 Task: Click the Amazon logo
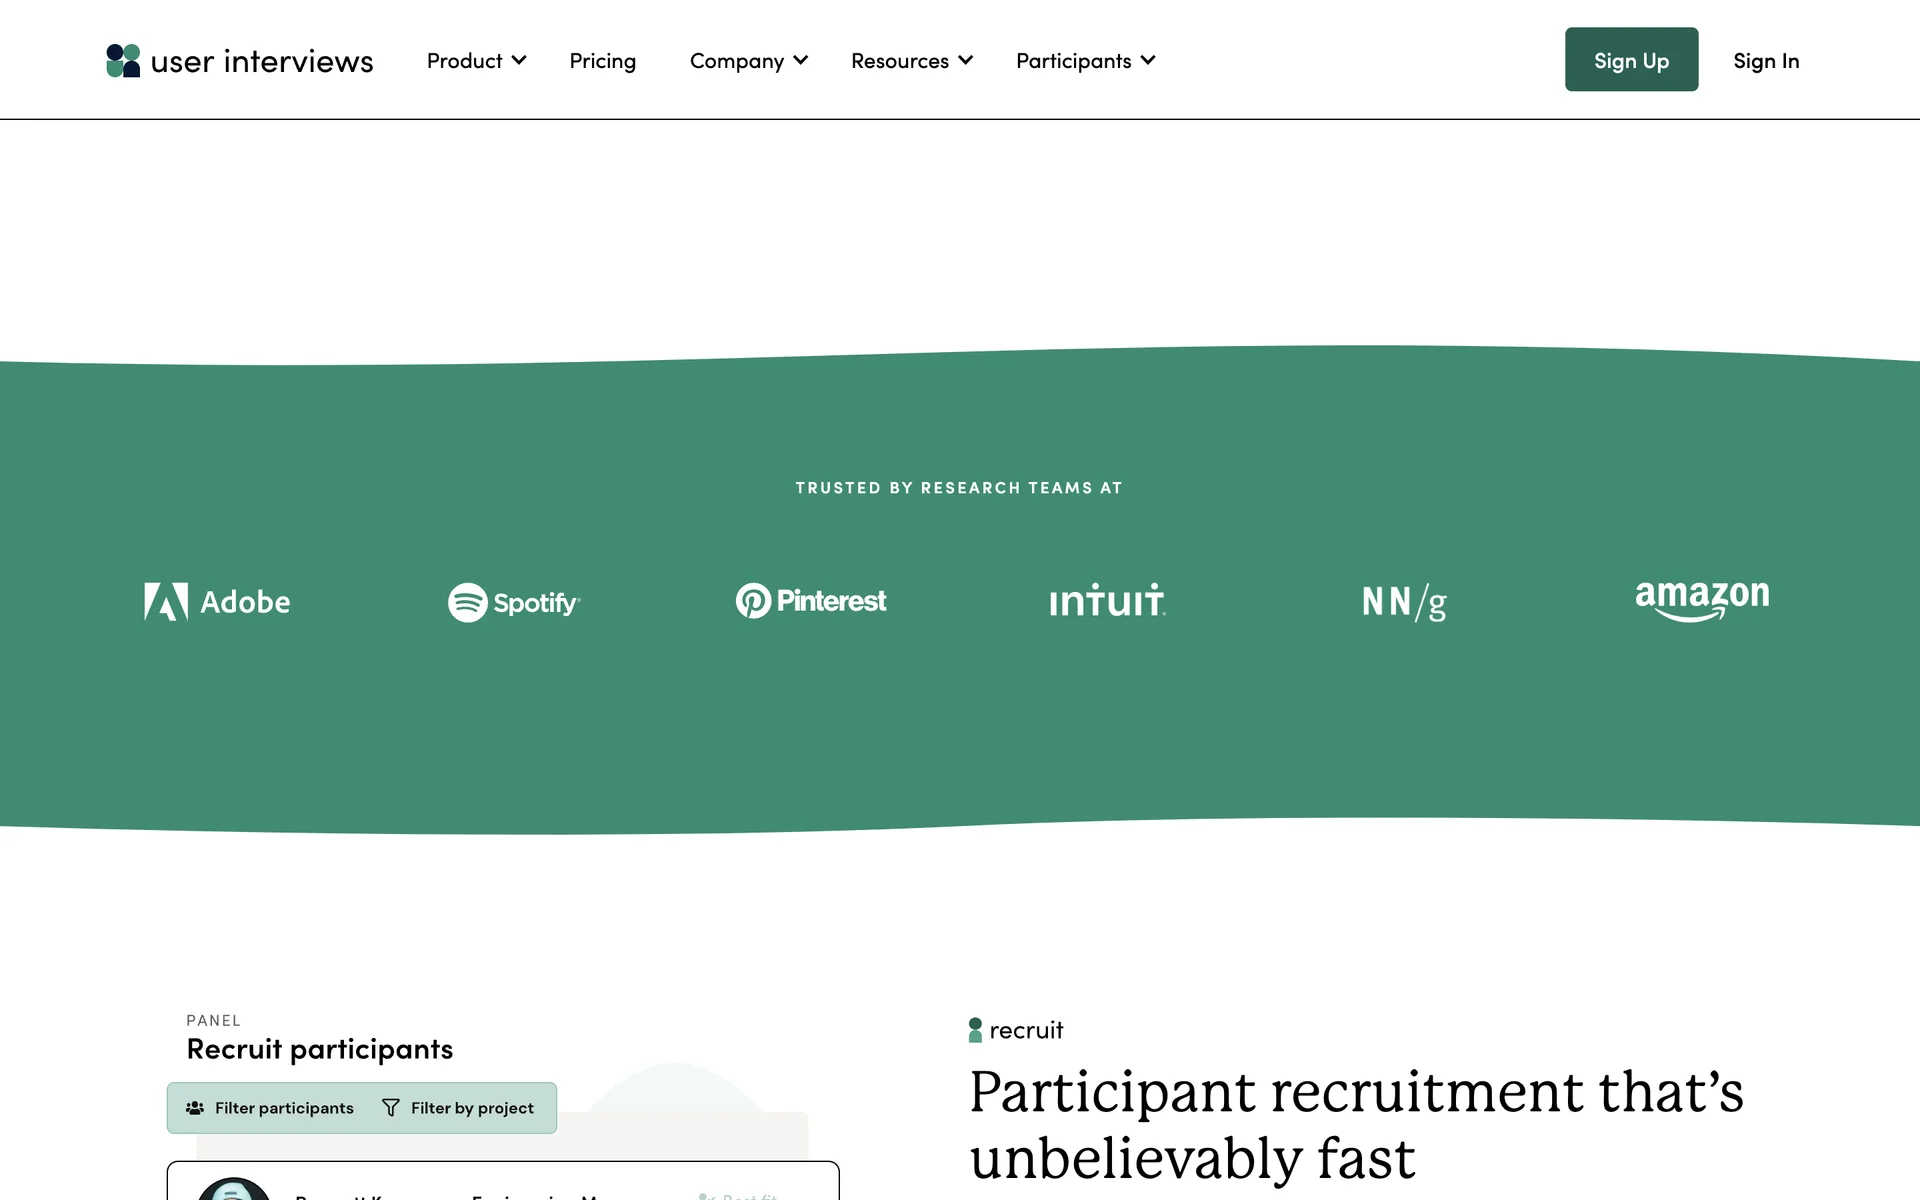(x=1702, y=600)
